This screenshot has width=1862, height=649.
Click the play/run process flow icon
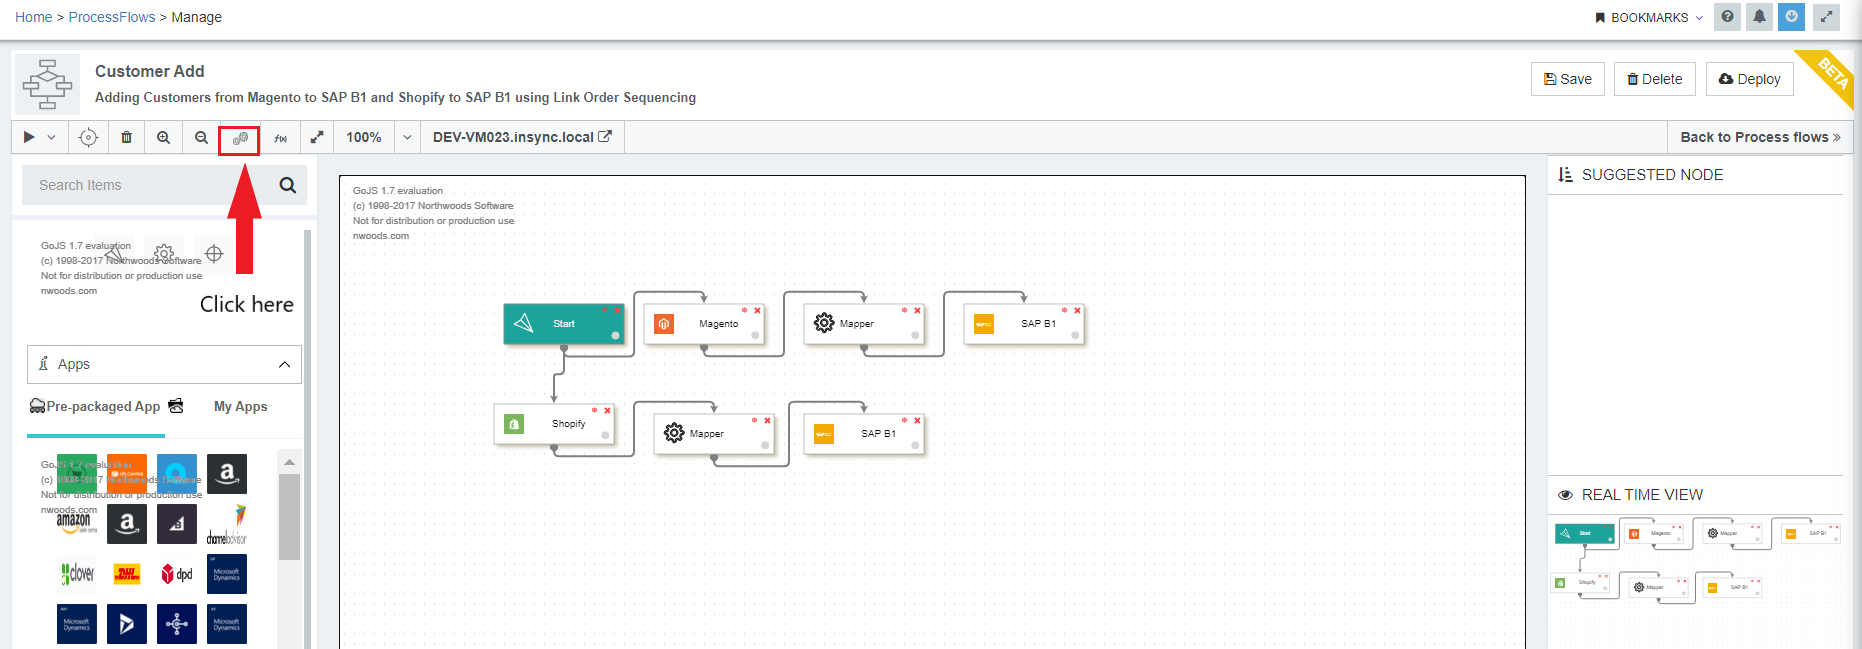point(29,137)
